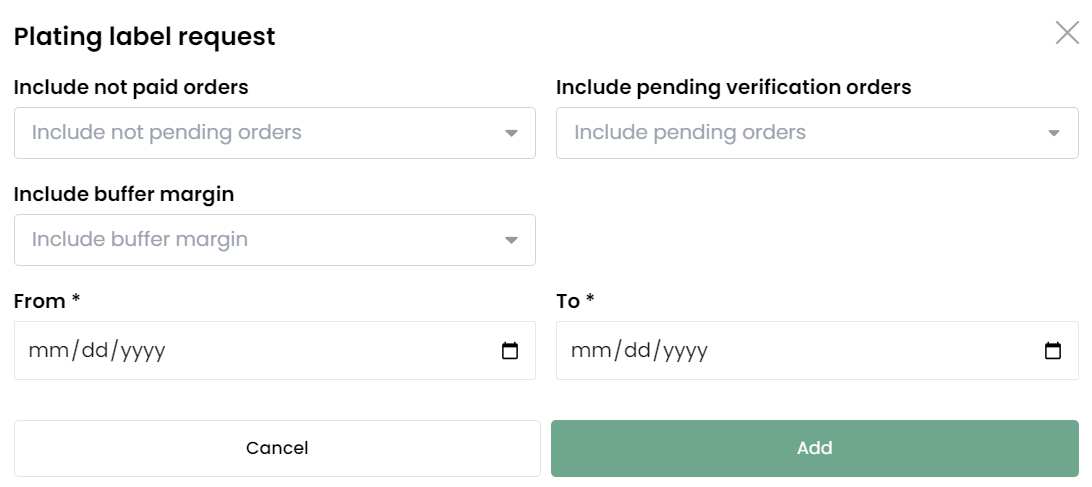The image size is (1092, 487).
Task: Close the Plating label request dialog
Action: (x=1067, y=33)
